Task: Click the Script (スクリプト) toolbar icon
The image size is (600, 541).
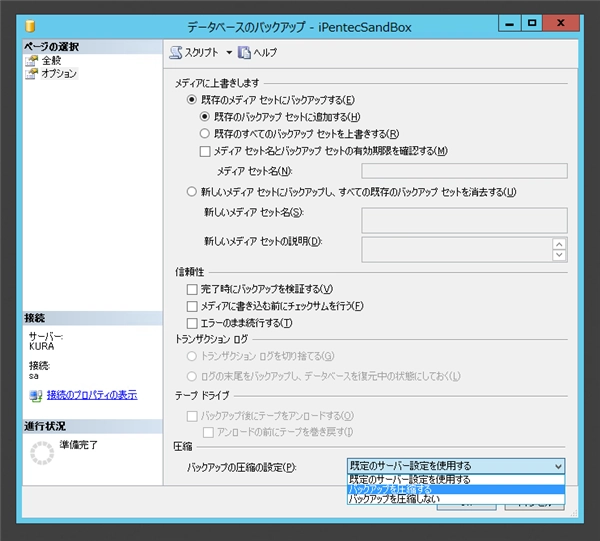Action: [x=176, y=52]
